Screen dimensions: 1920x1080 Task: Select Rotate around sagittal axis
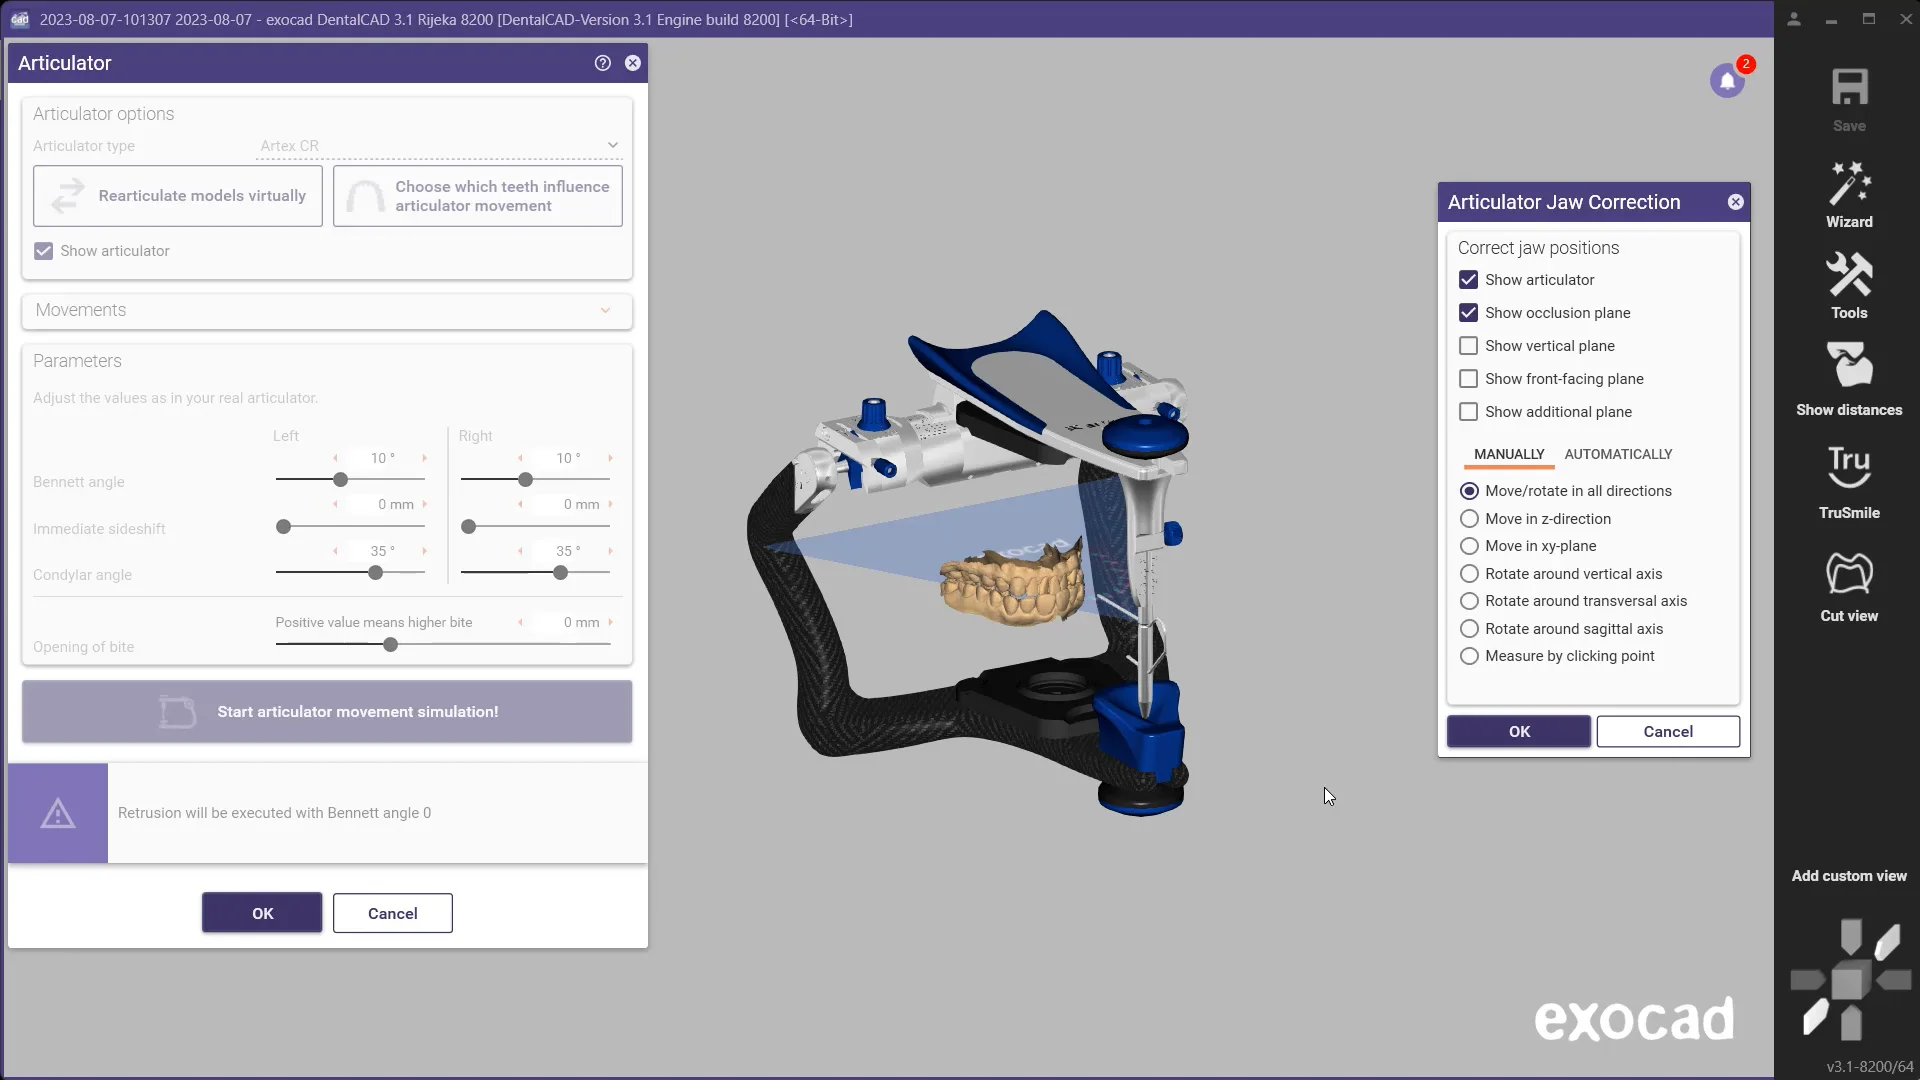click(1469, 629)
